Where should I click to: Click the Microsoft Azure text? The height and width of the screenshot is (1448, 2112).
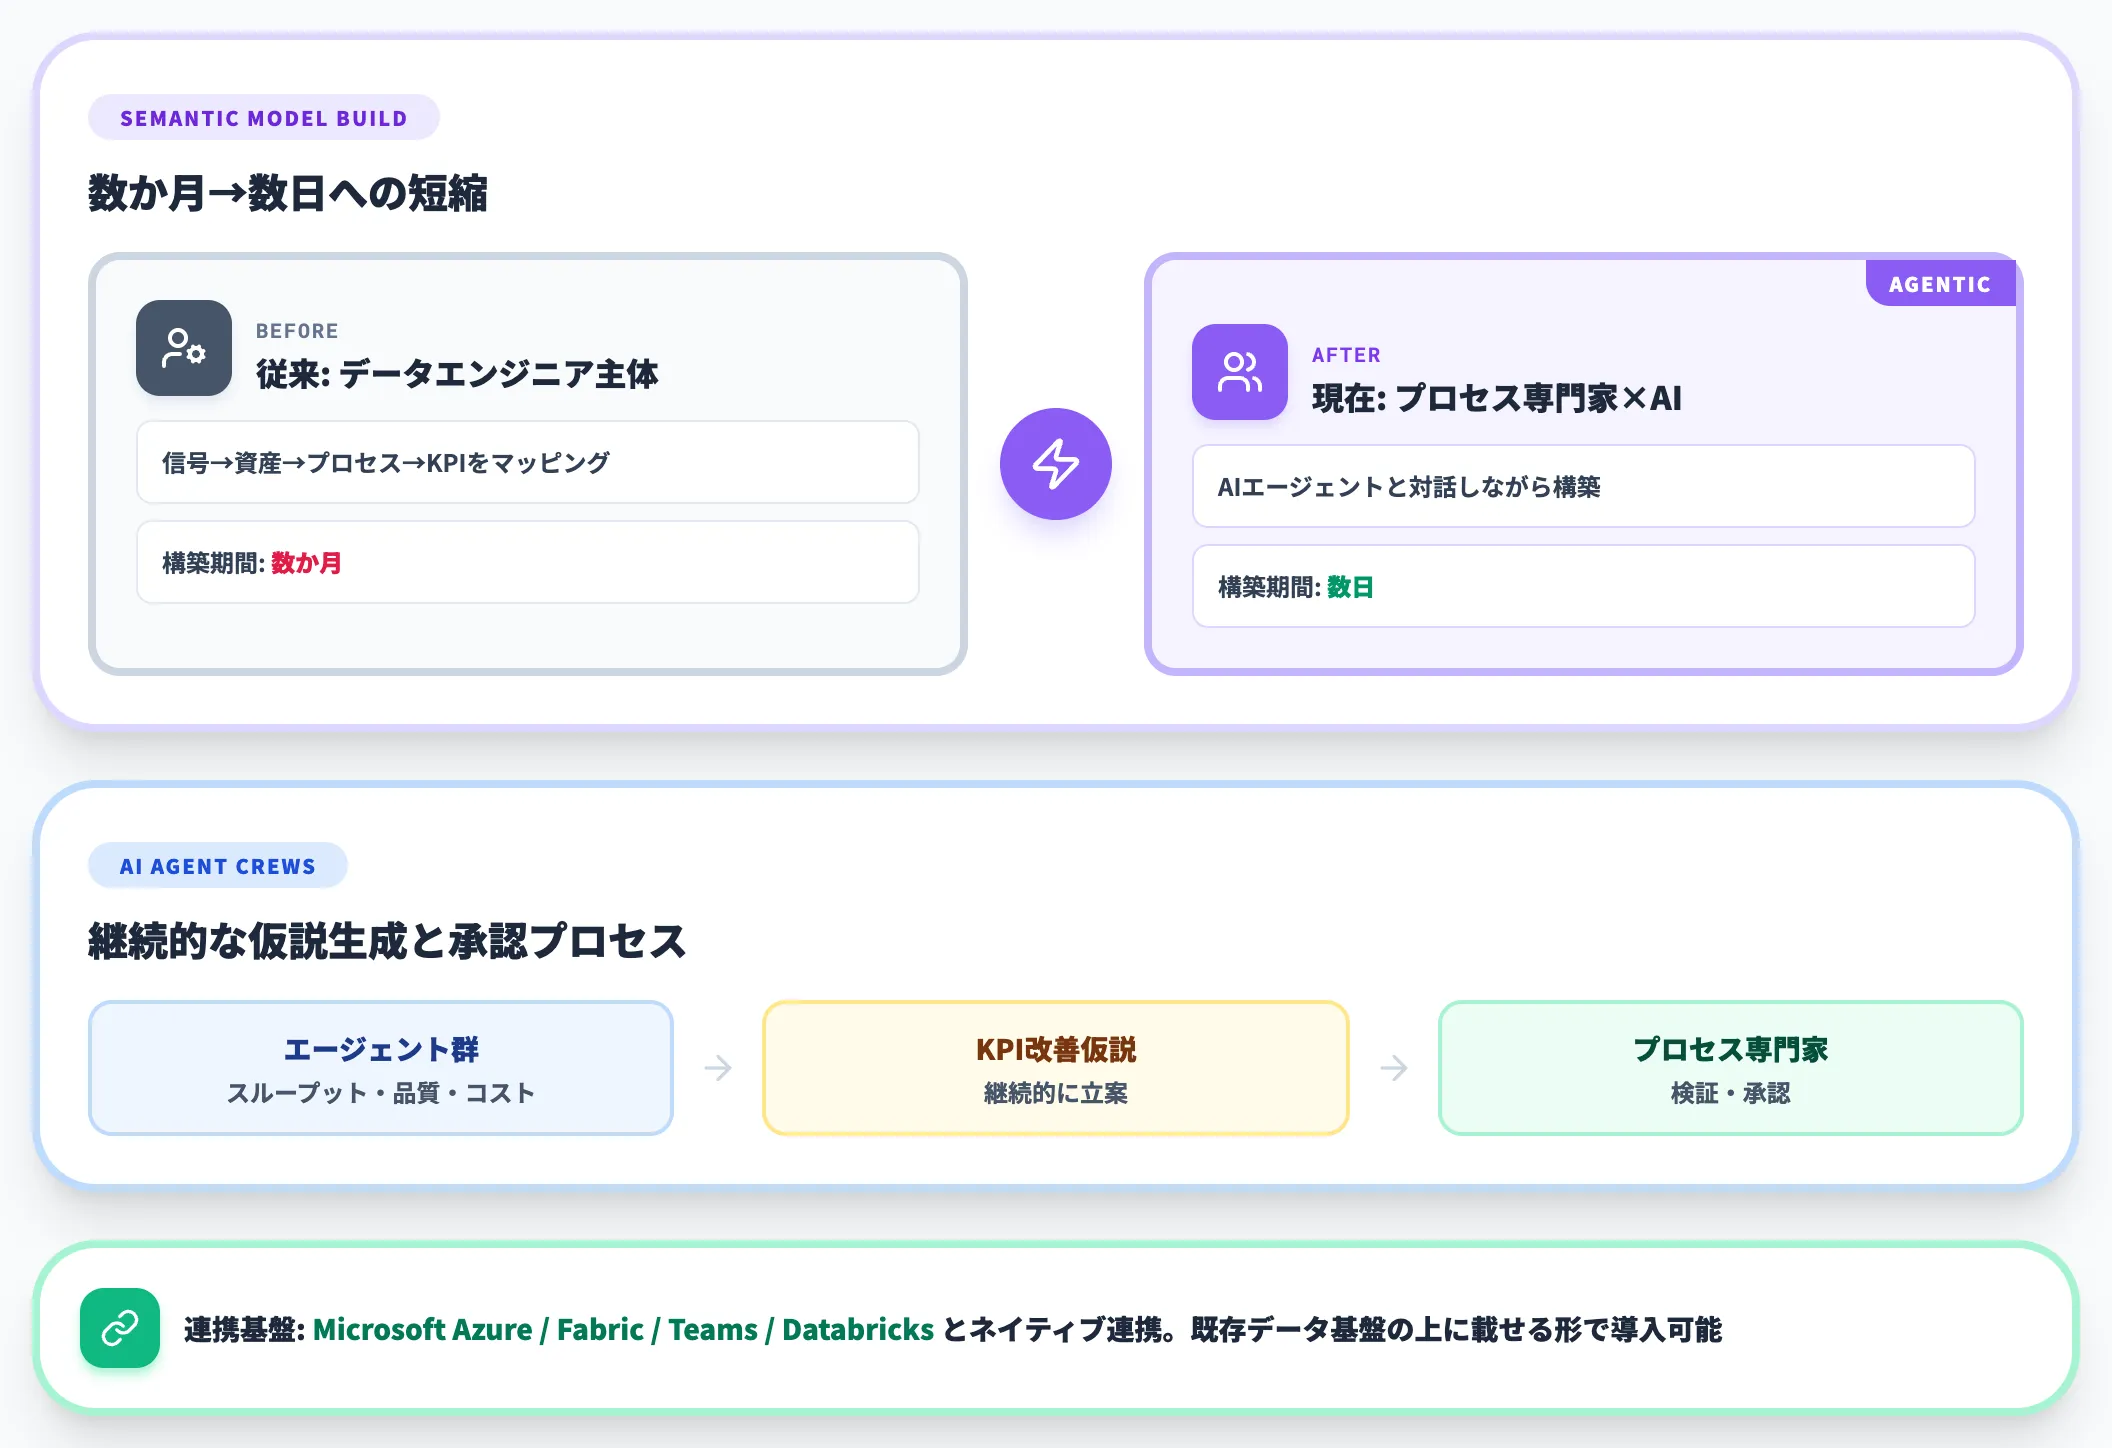point(423,1329)
